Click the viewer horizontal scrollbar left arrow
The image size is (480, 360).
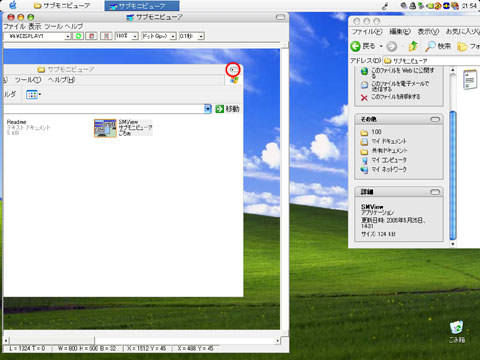point(6,341)
